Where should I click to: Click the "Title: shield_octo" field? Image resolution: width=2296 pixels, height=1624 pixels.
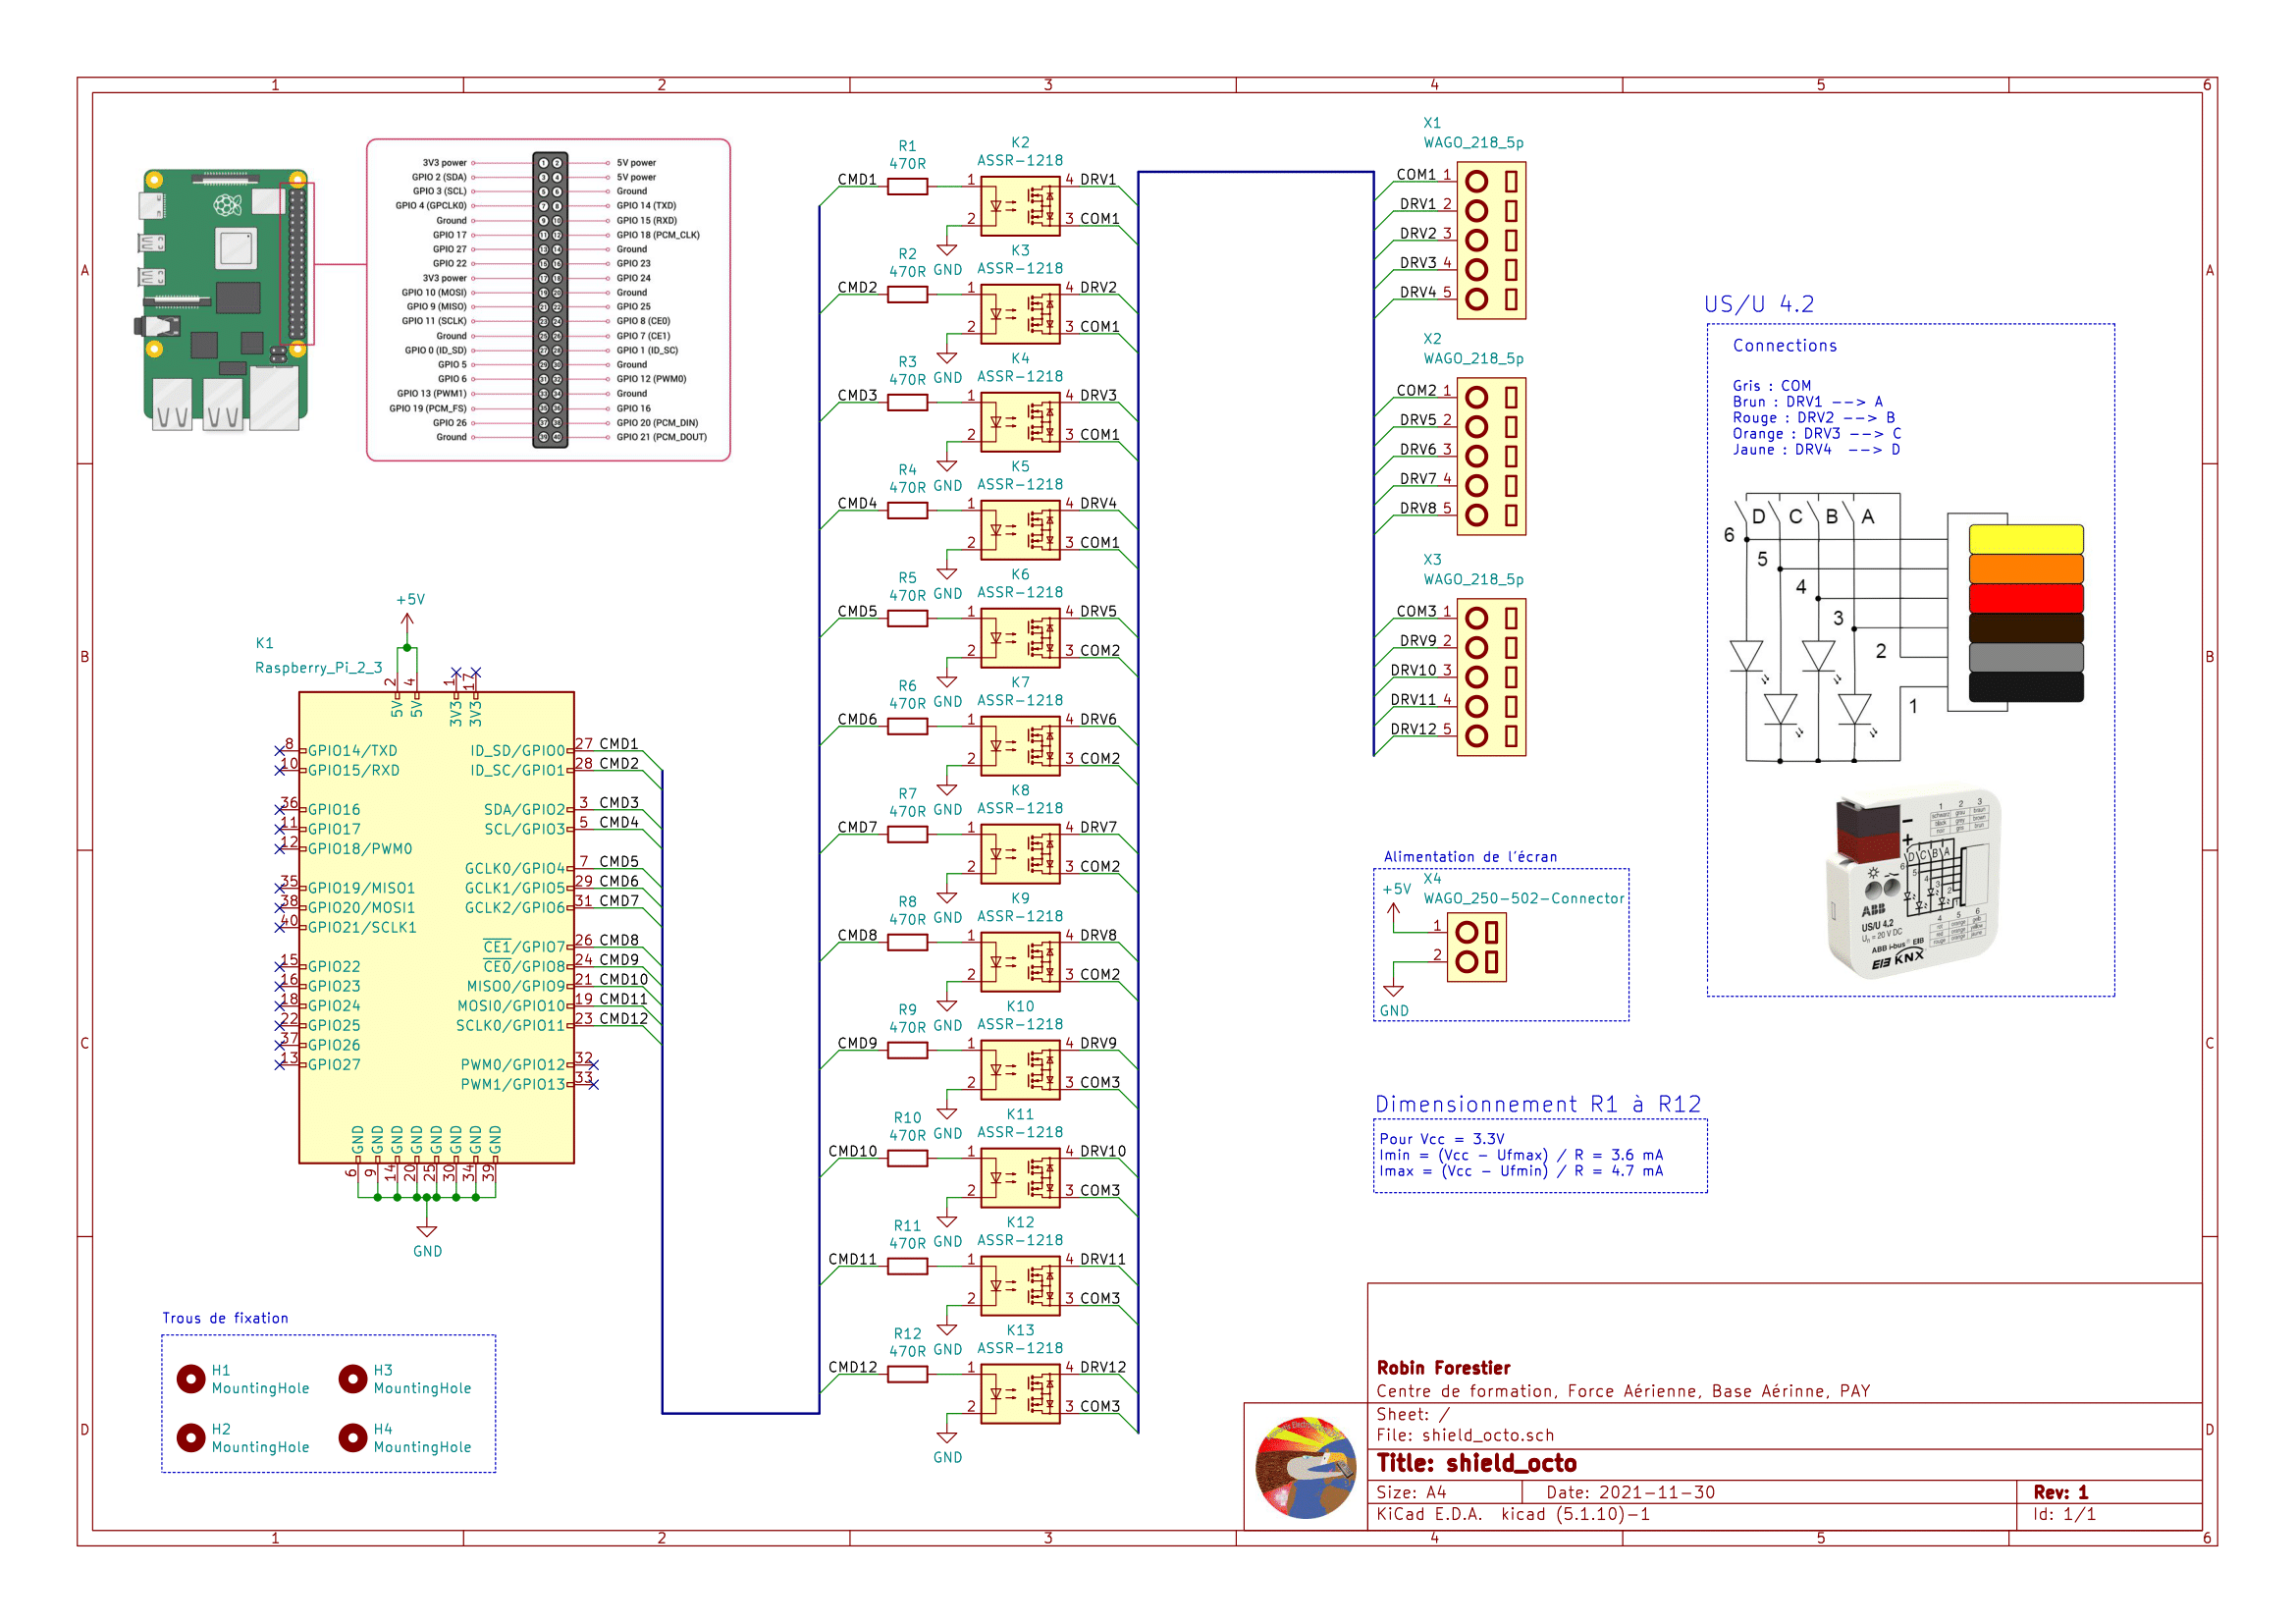[1476, 1463]
